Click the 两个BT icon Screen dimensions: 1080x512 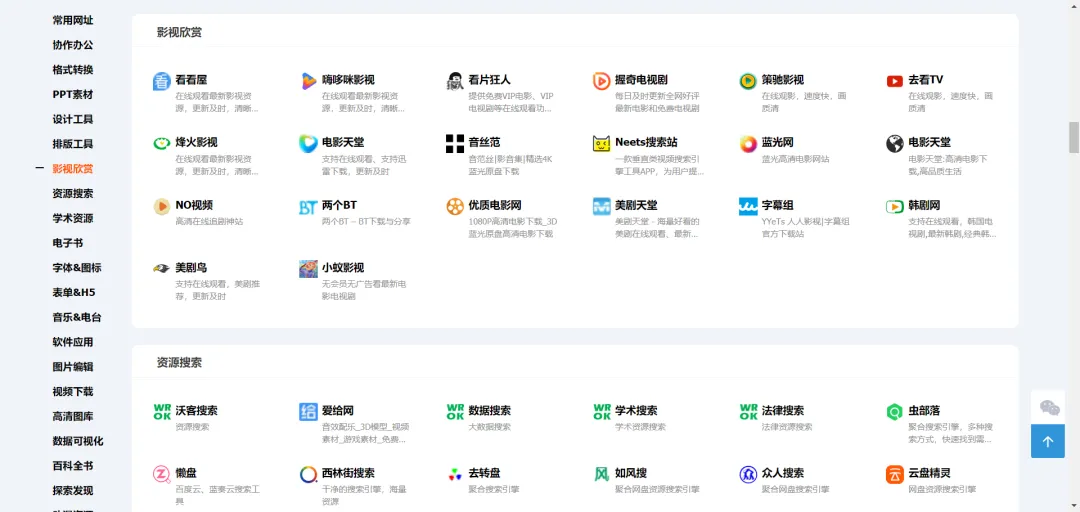pyautogui.click(x=308, y=207)
